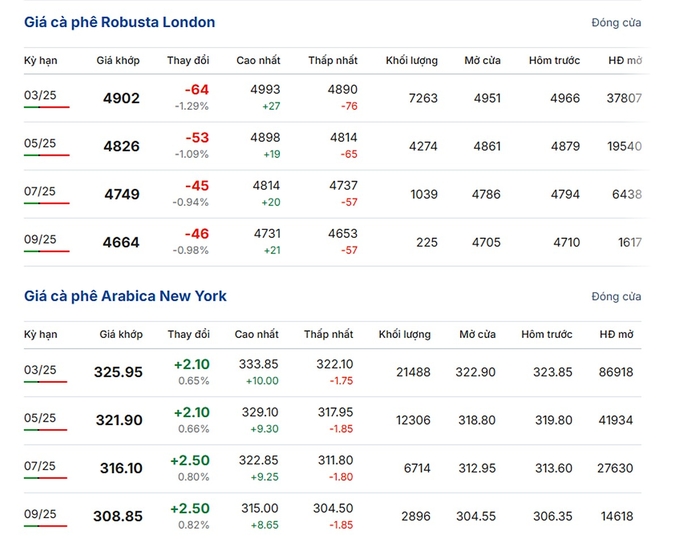Select the Robusta 07/25 contract term
680x539 pixels.
(x=40, y=191)
